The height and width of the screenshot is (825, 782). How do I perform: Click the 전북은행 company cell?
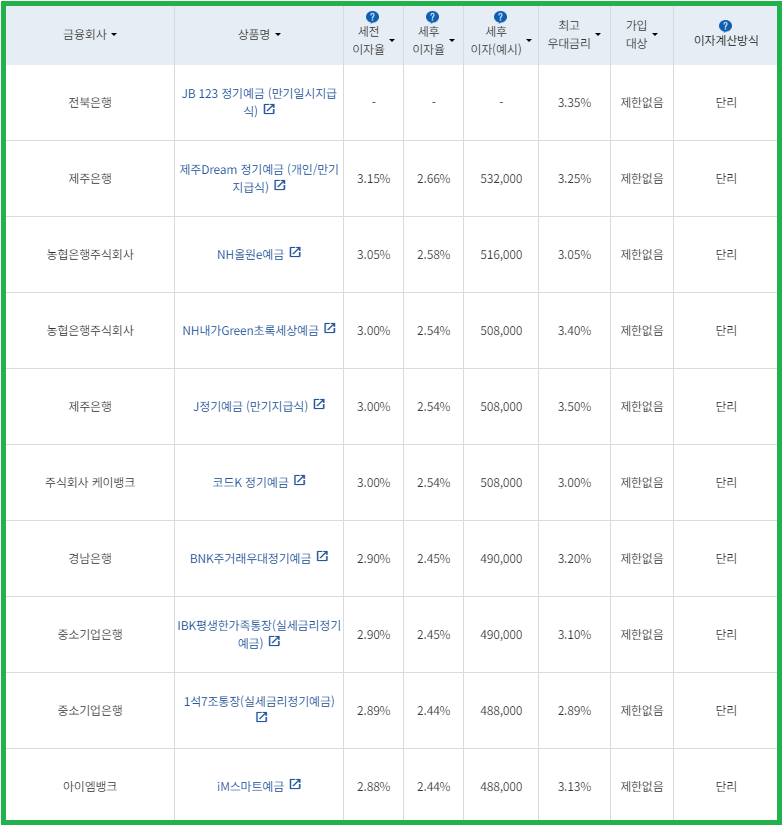click(90, 102)
